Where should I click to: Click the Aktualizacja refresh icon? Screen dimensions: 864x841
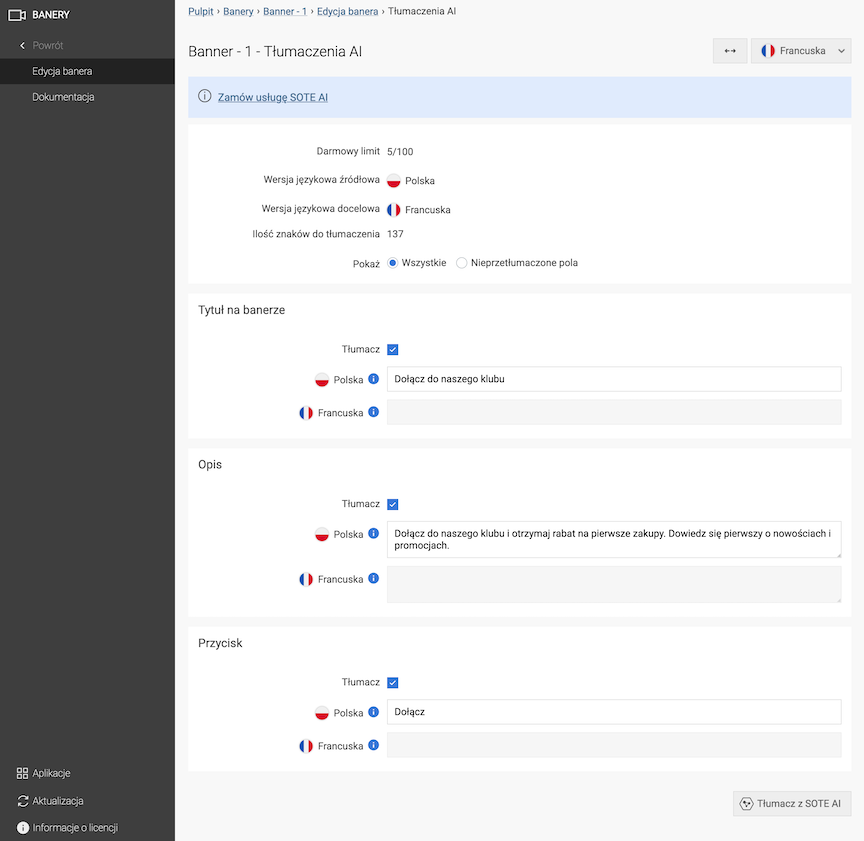[23, 801]
